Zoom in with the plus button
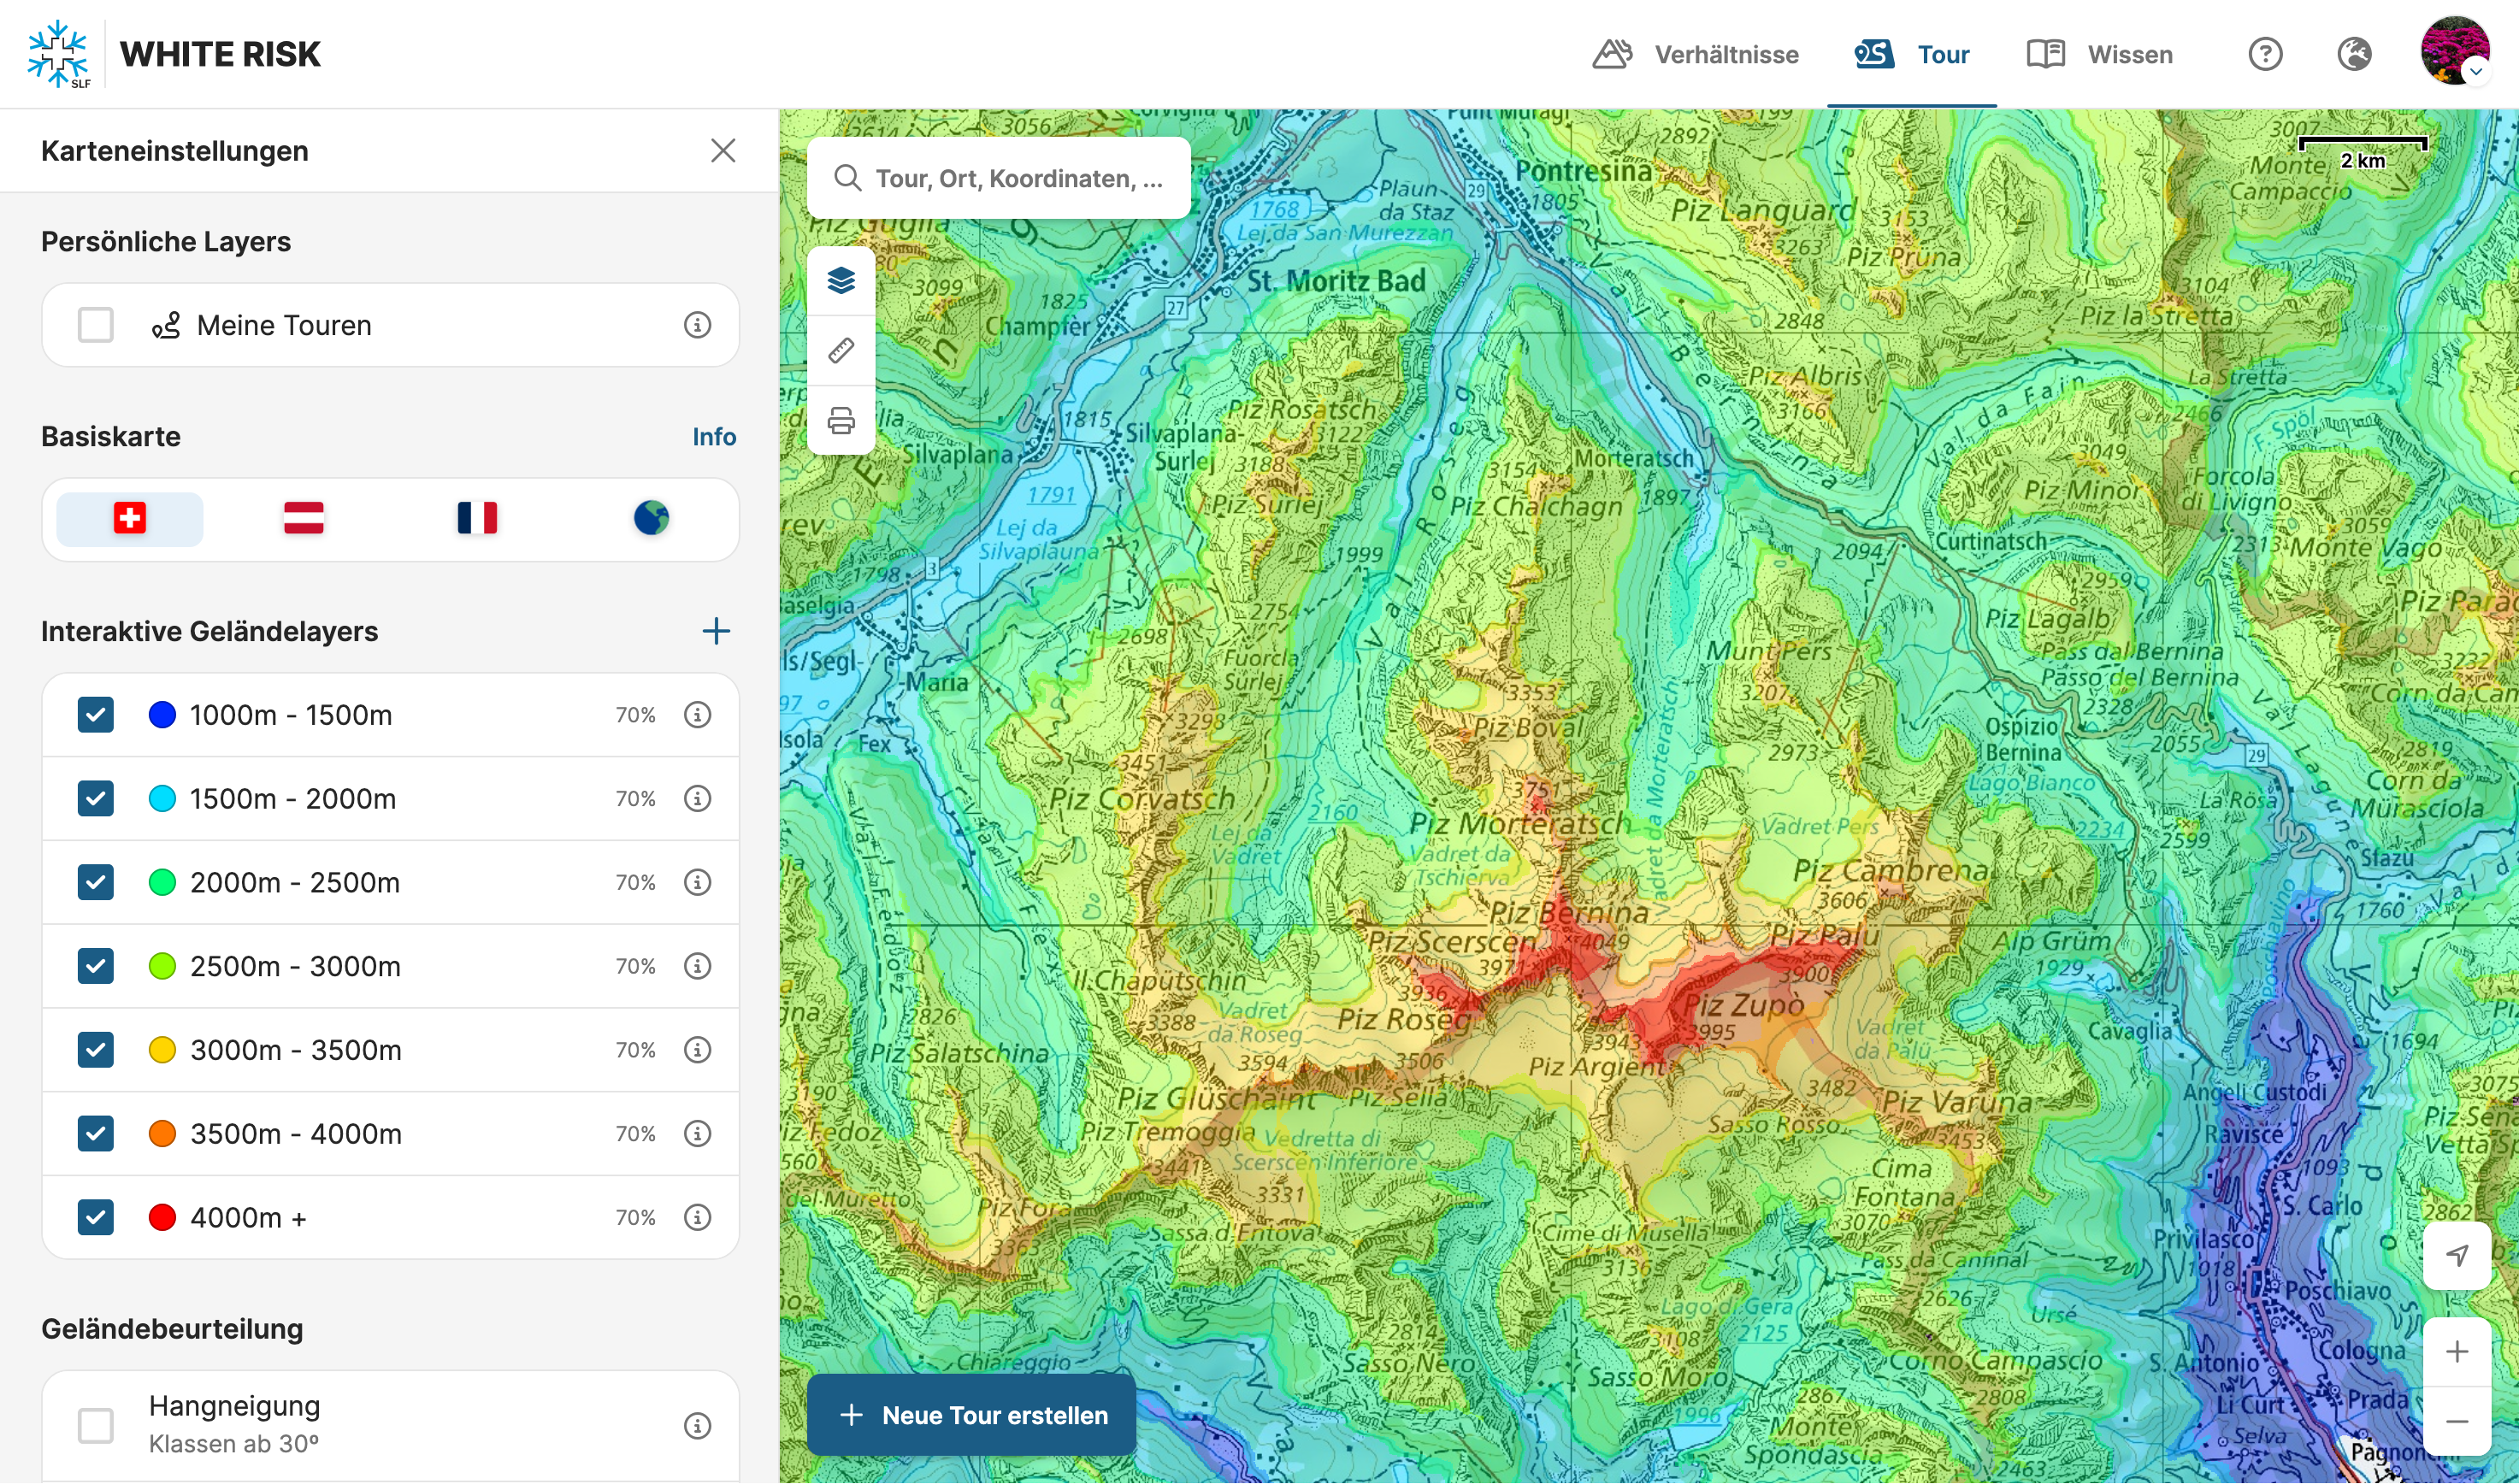The width and height of the screenshot is (2519, 1484). [2456, 1352]
